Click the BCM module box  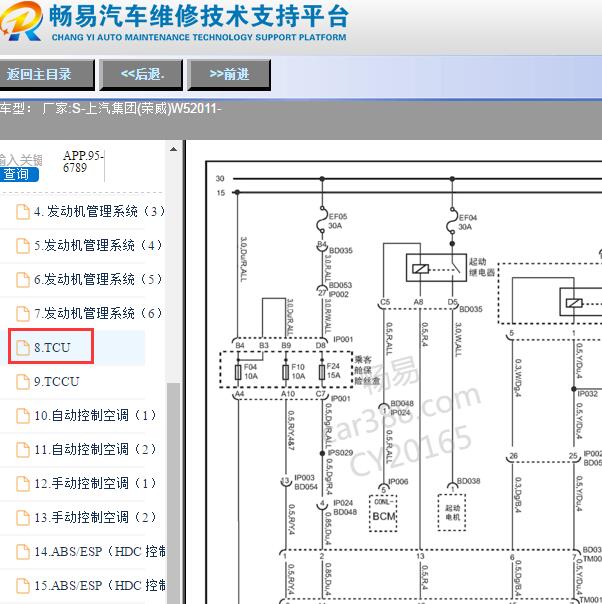[383, 513]
